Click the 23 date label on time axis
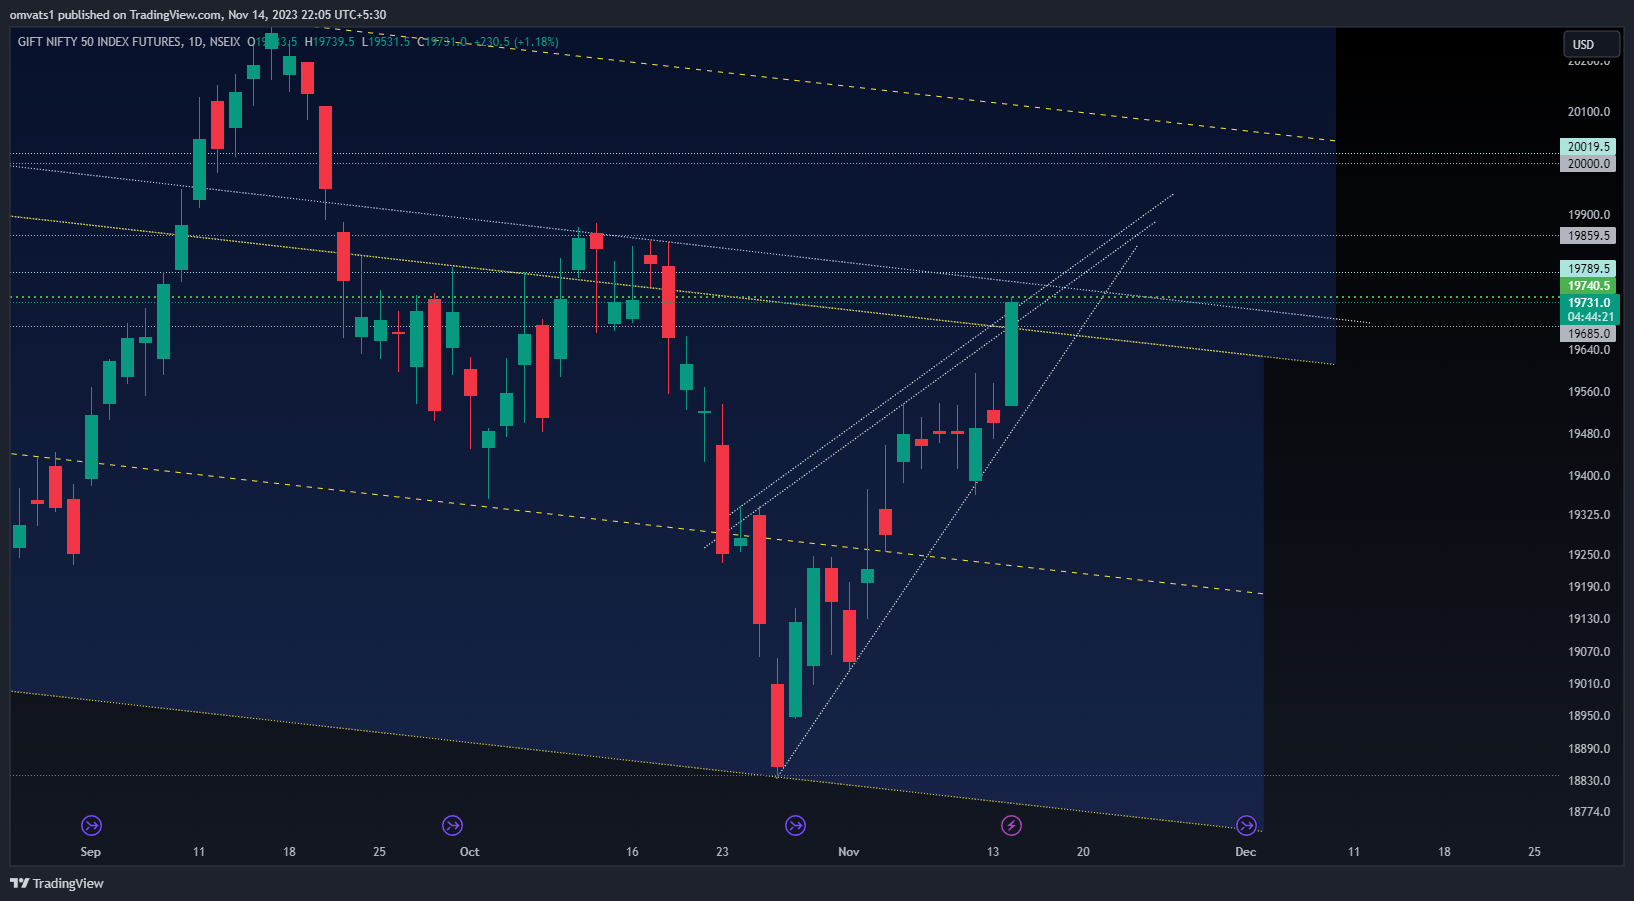 [722, 852]
